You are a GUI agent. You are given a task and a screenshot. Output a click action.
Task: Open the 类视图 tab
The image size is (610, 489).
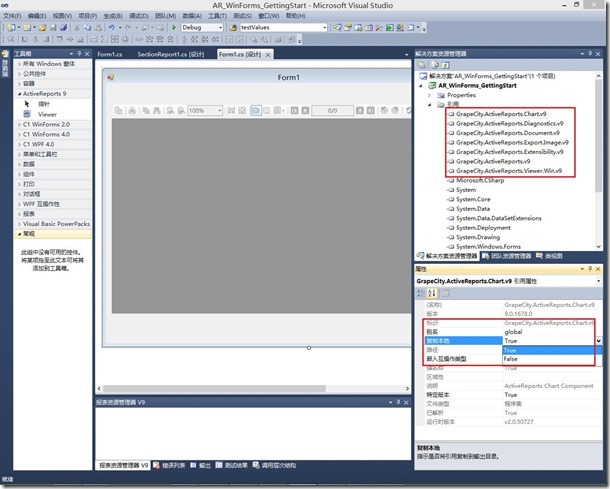tap(549, 256)
